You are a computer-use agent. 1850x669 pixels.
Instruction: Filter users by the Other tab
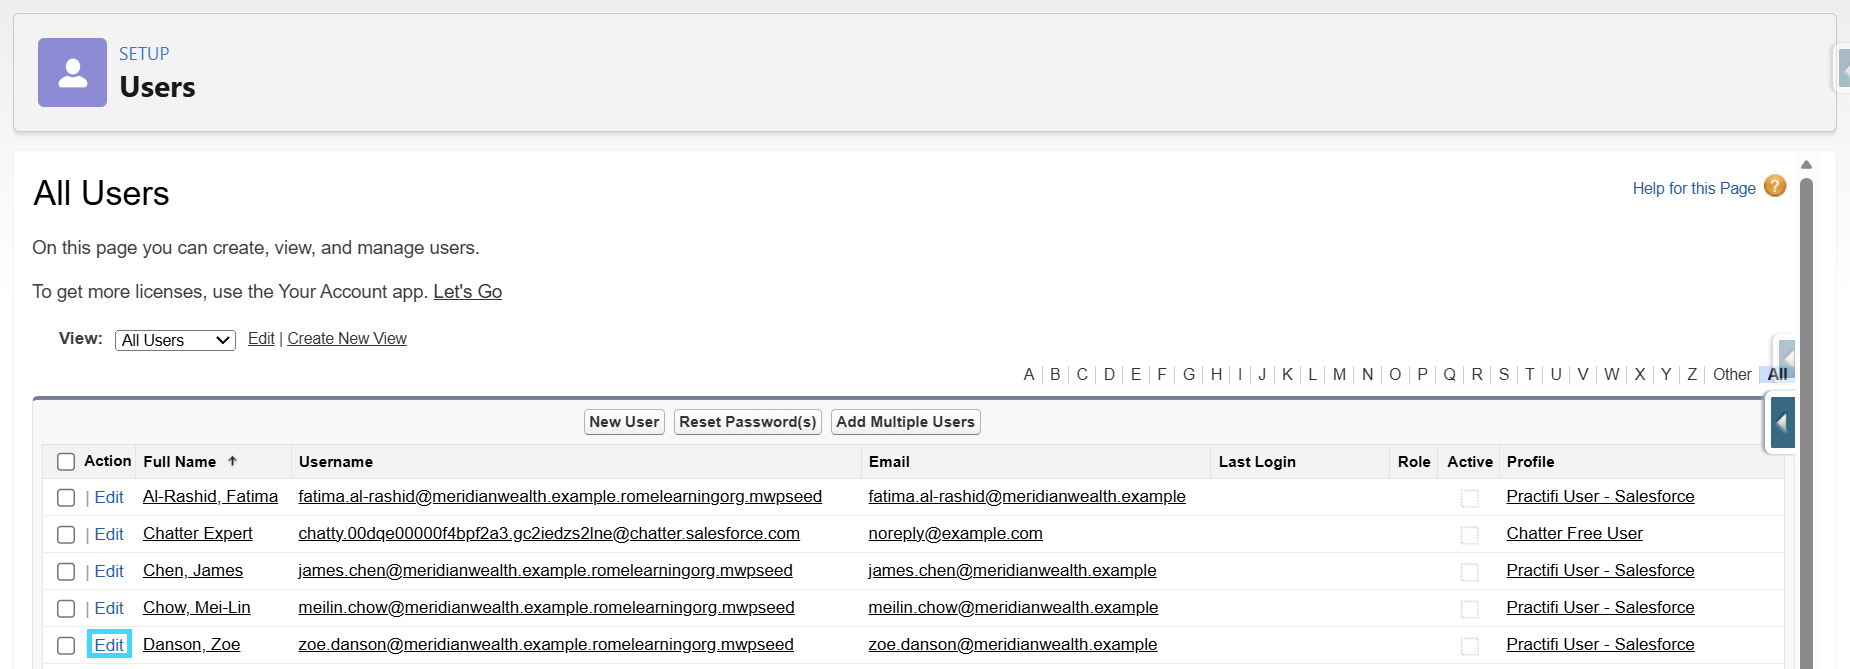1732,374
